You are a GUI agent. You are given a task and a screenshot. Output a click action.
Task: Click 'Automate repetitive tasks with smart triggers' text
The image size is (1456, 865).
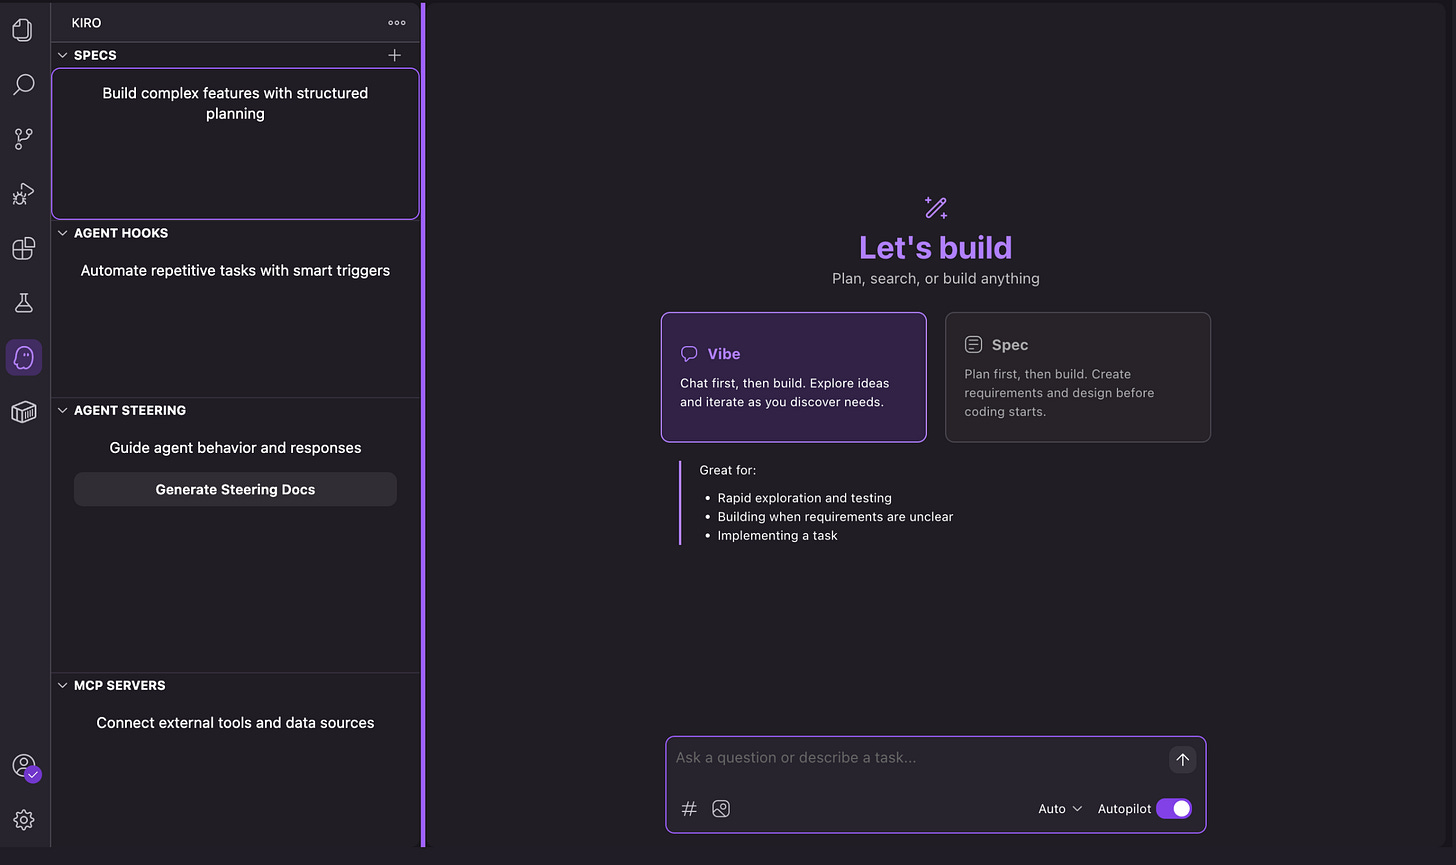235,271
